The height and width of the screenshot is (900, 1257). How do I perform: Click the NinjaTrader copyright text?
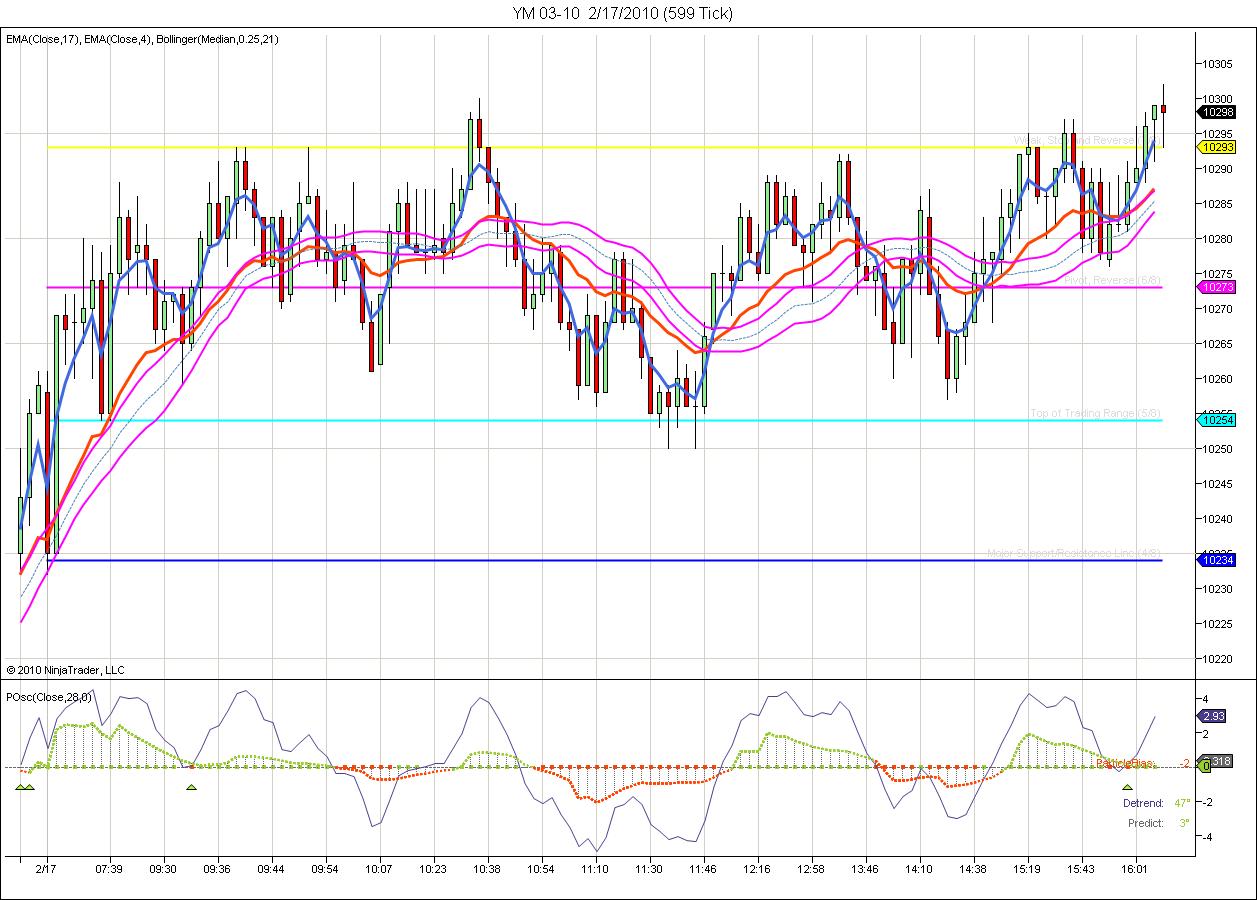pyautogui.click(x=65, y=670)
